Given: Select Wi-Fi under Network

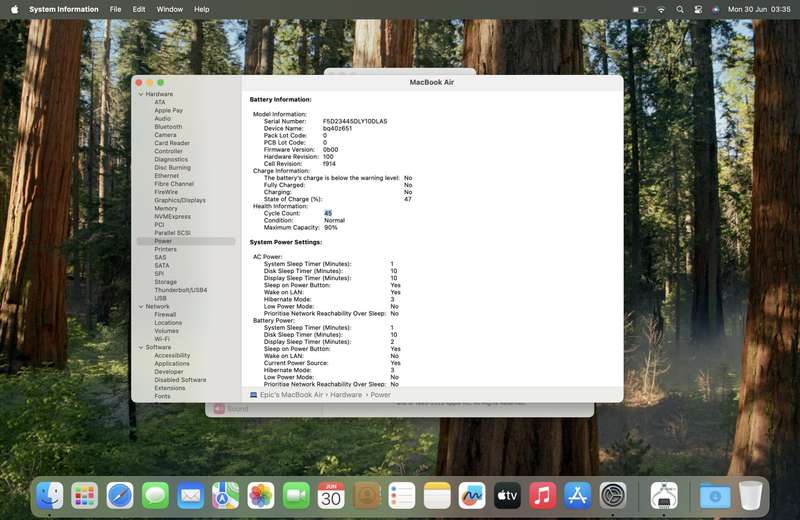Looking at the screenshot, I should pos(162,339).
